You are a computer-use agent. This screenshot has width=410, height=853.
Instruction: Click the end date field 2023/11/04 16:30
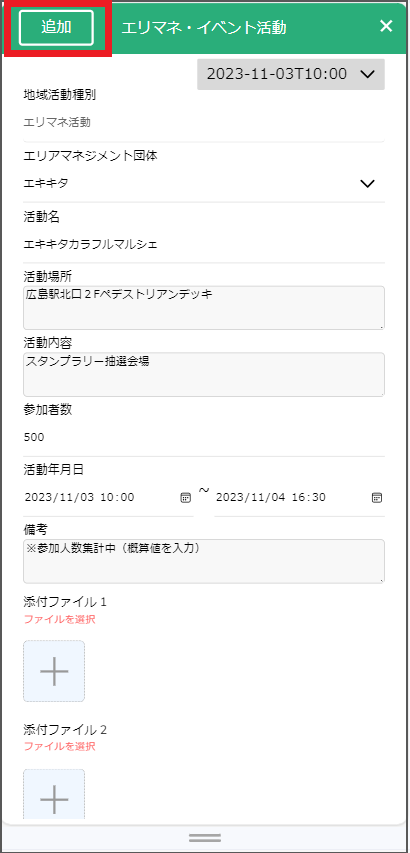(x=299, y=497)
